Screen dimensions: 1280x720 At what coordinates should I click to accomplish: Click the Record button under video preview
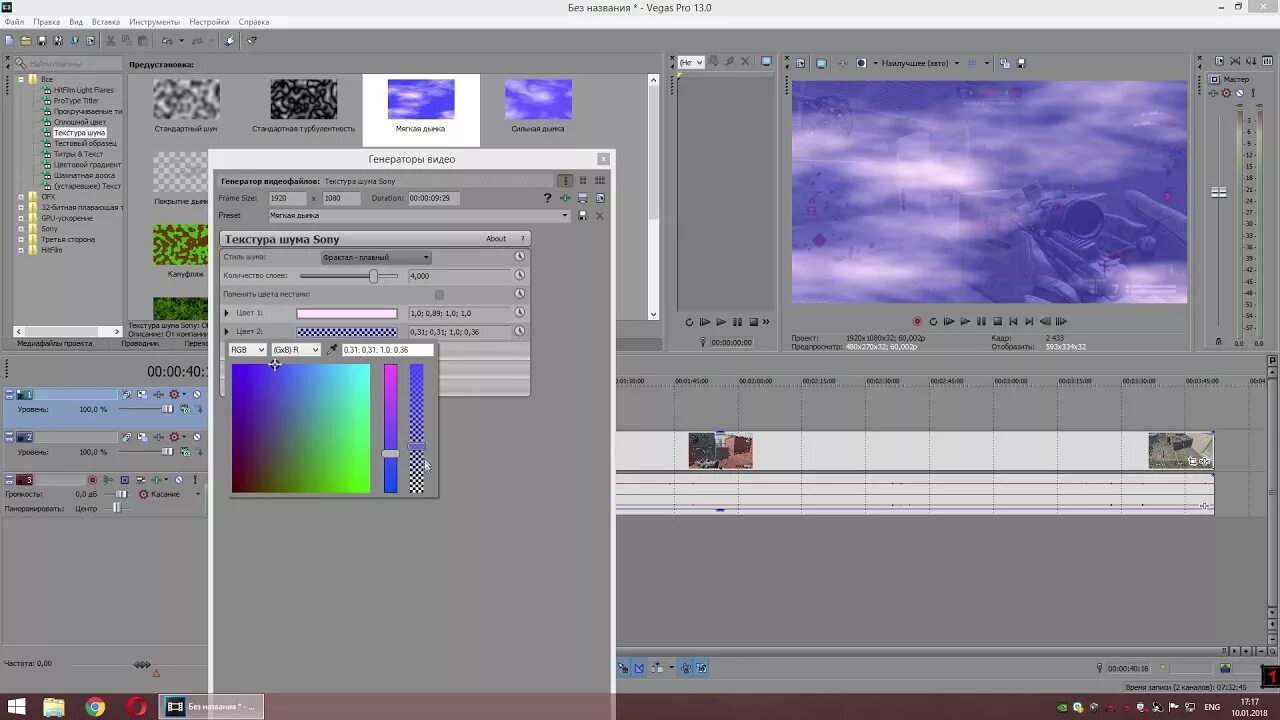coord(917,322)
